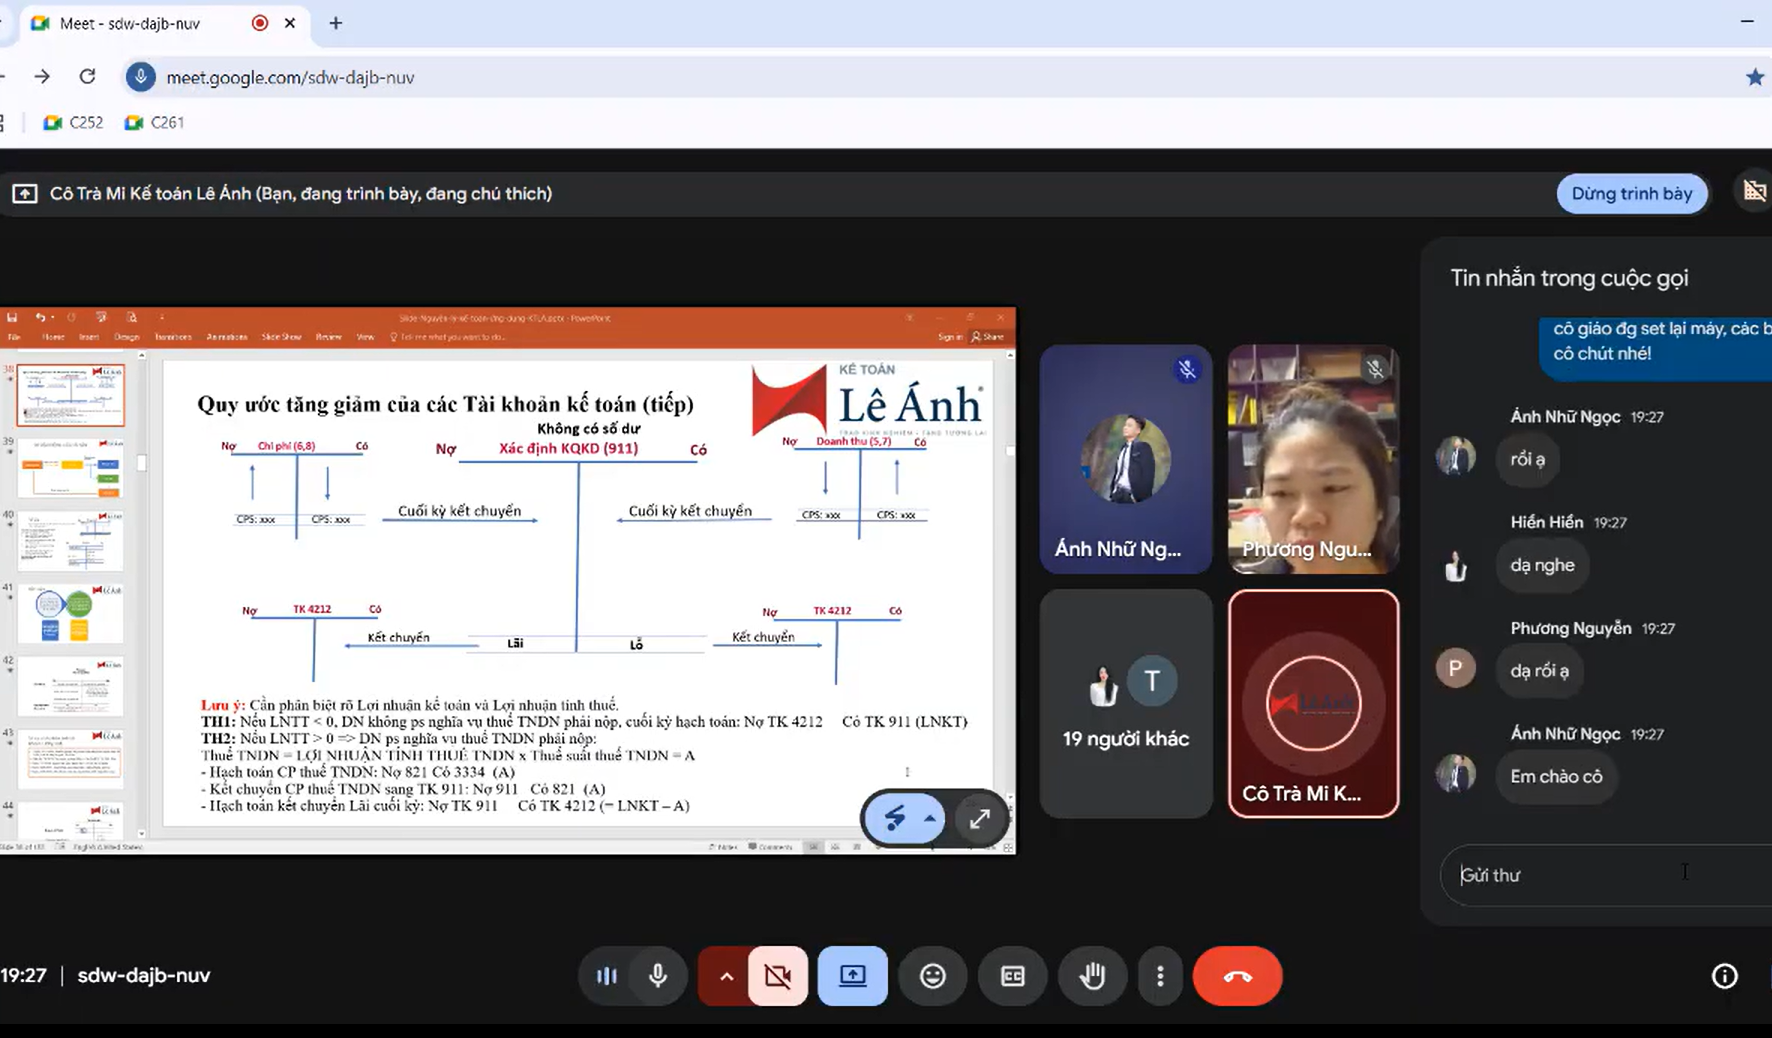Click the audio visualizer bars icon
The image size is (1772, 1038).
pyautogui.click(x=607, y=976)
